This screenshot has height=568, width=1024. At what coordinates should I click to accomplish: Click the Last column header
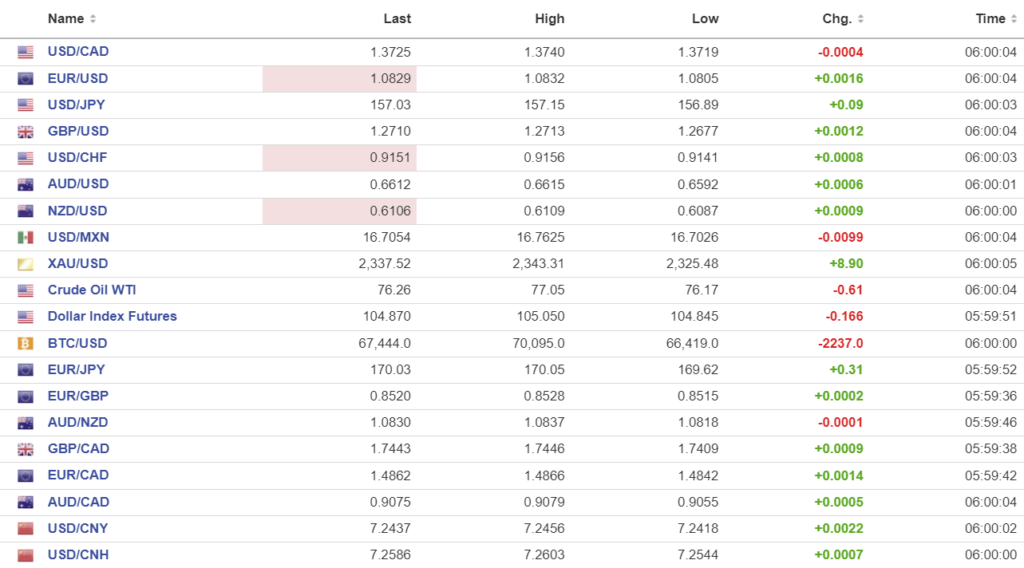click(397, 19)
